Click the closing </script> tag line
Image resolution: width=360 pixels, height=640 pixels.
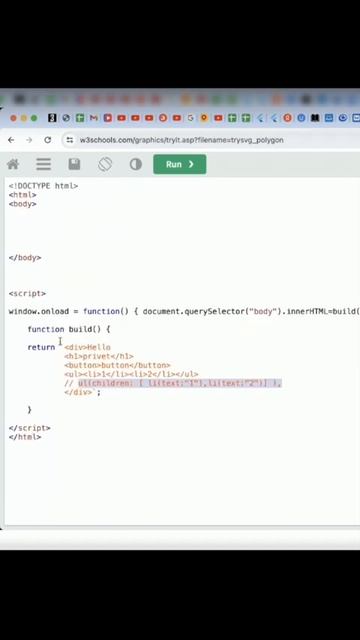(x=29, y=428)
